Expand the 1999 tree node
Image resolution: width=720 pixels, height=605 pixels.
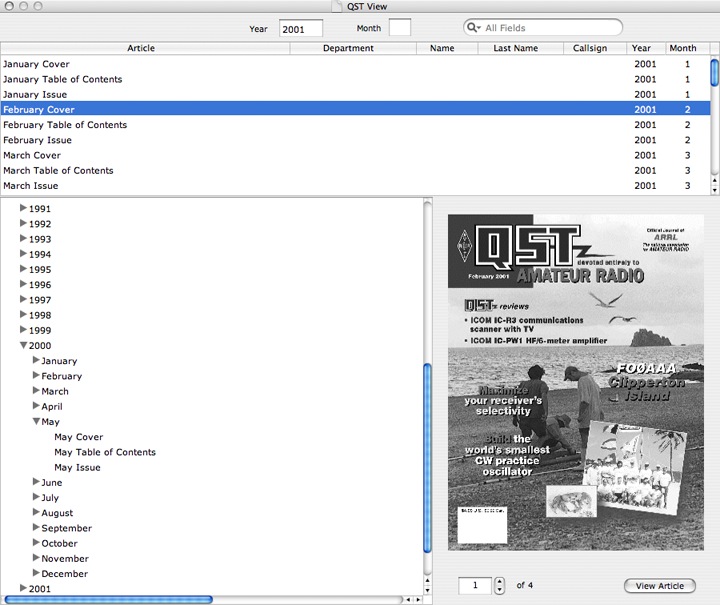pyautogui.click(x=23, y=330)
